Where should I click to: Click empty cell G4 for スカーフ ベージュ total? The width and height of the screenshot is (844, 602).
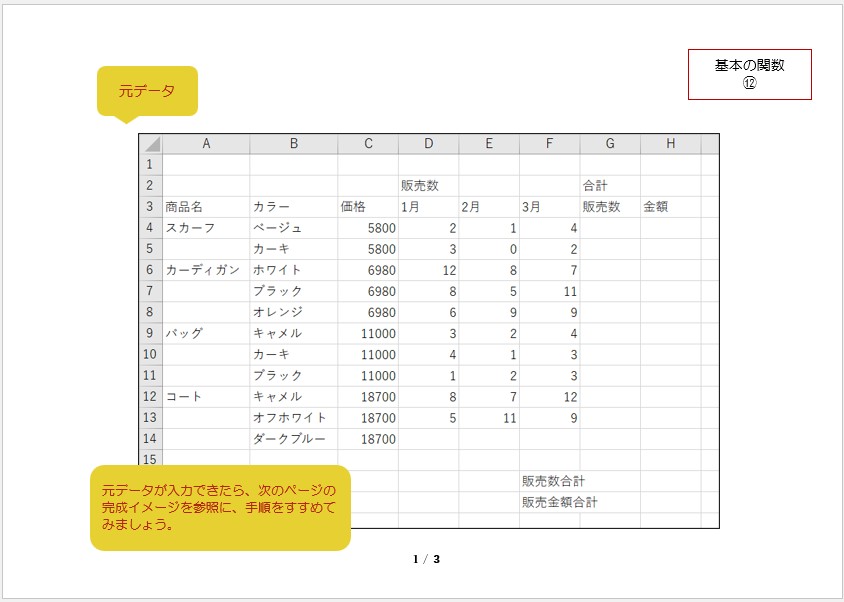pos(610,228)
